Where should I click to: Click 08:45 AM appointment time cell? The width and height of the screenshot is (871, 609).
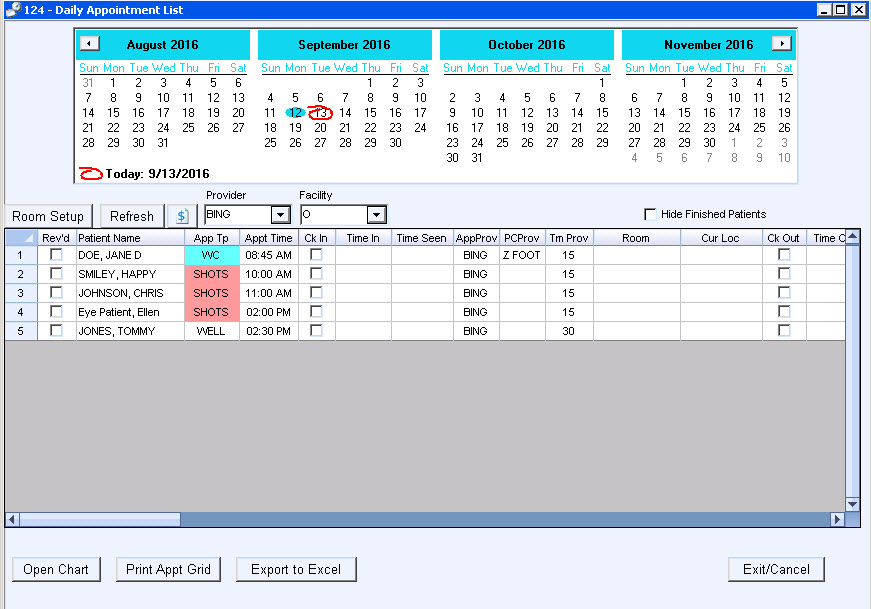tap(269, 255)
